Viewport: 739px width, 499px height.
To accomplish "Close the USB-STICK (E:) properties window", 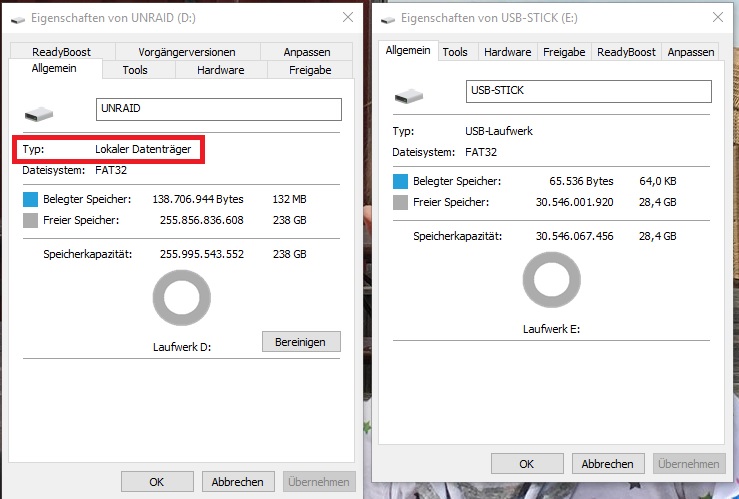I will click(718, 17).
